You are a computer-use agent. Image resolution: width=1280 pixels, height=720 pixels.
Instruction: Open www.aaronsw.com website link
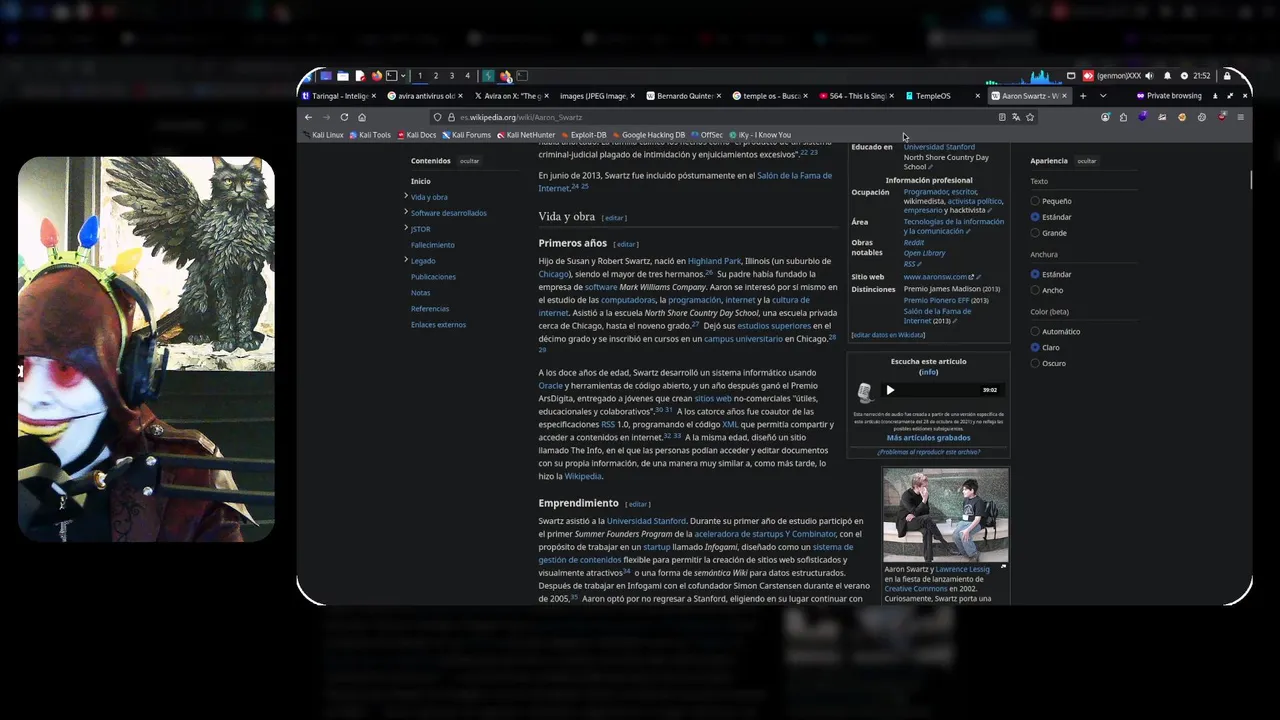(935, 277)
